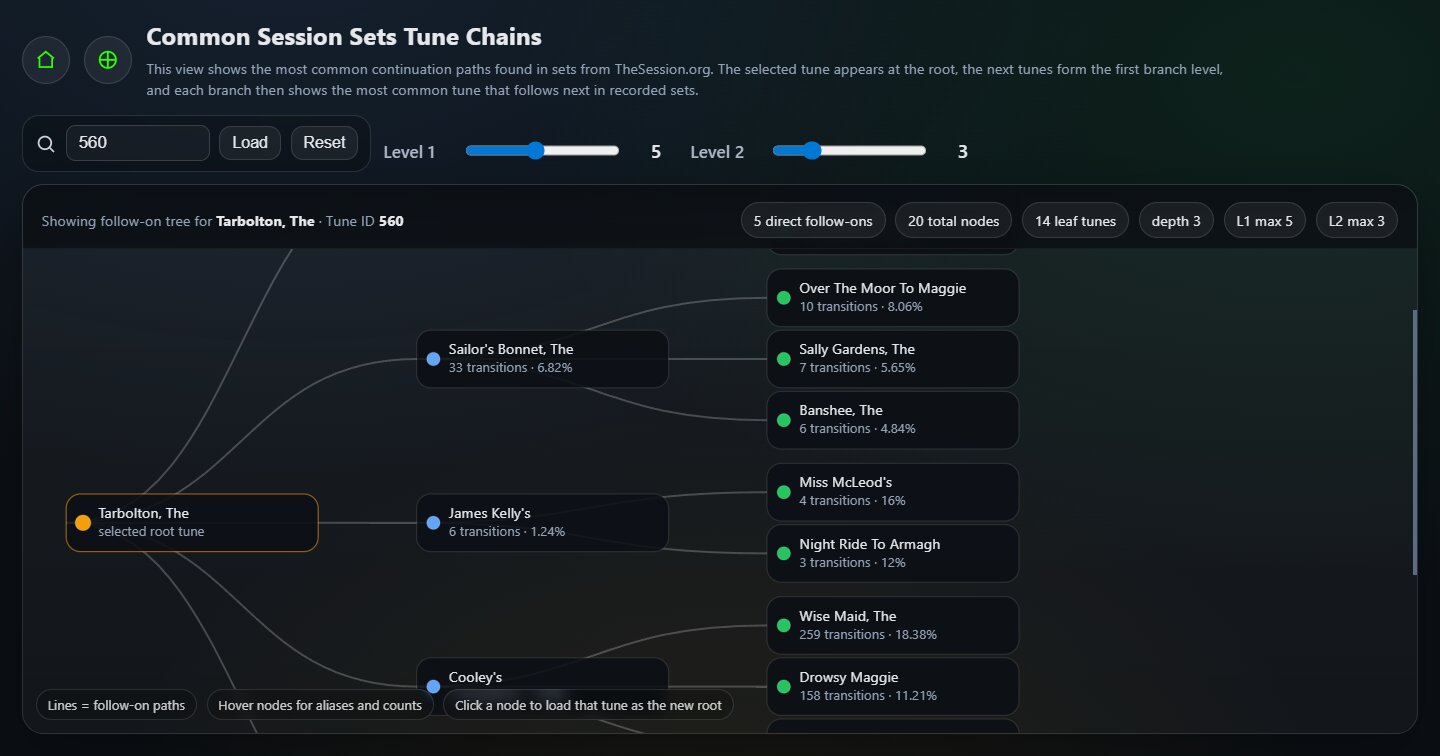Click the tune ID input showing 560
This screenshot has width=1440, height=756.
coord(137,143)
